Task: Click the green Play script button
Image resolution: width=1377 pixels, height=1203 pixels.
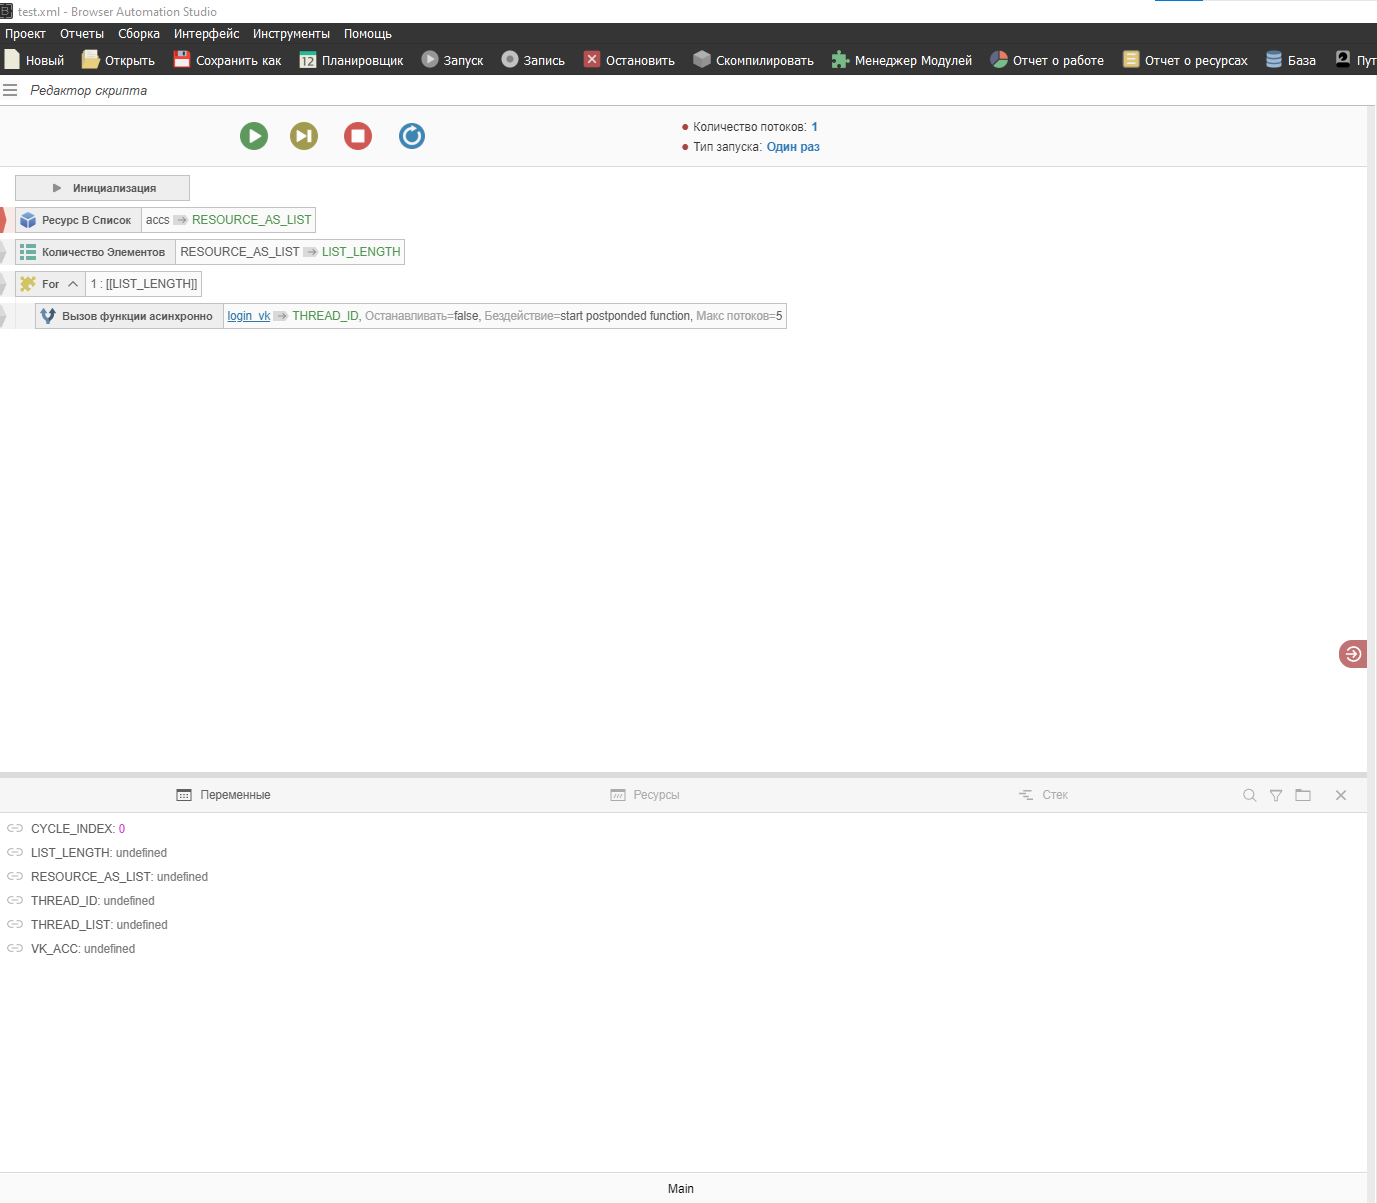Action: [x=254, y=136]
